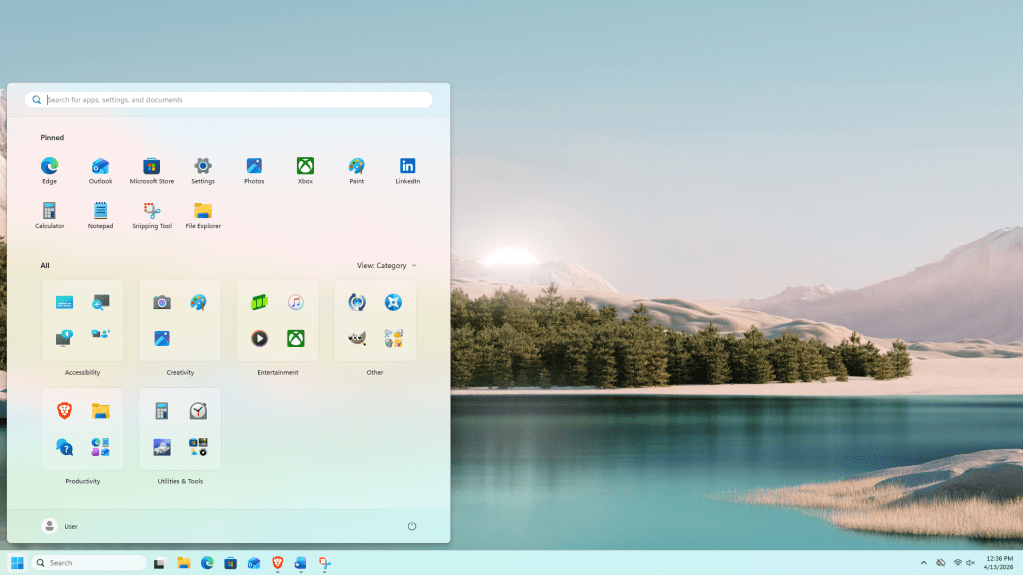This screenshot has width=1023, height=575.
Task: Open On-Screen Keyboard in Accessibility group
Action: click(x=64, y=302)
